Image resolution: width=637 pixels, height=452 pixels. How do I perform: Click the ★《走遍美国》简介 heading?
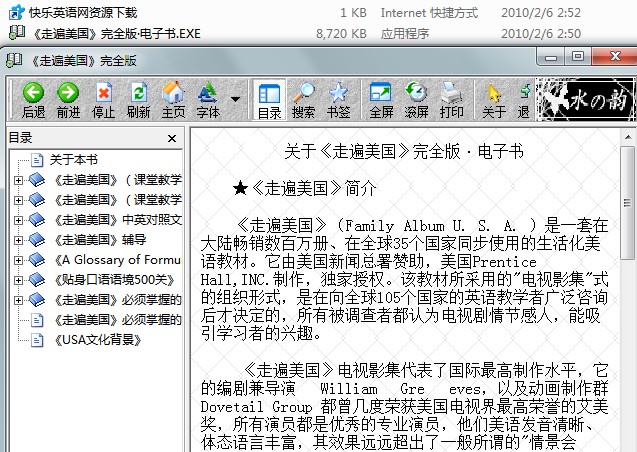click(305, 188)
